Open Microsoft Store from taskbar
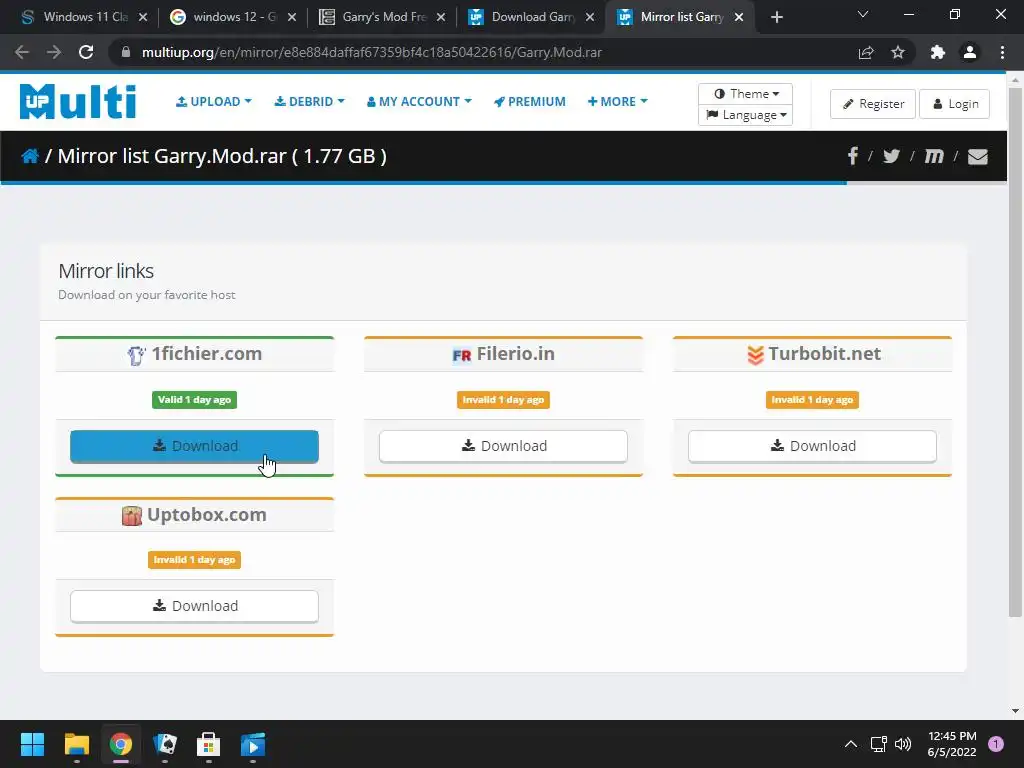Screen dimensions: 1024x768 [x=208, y=744]
